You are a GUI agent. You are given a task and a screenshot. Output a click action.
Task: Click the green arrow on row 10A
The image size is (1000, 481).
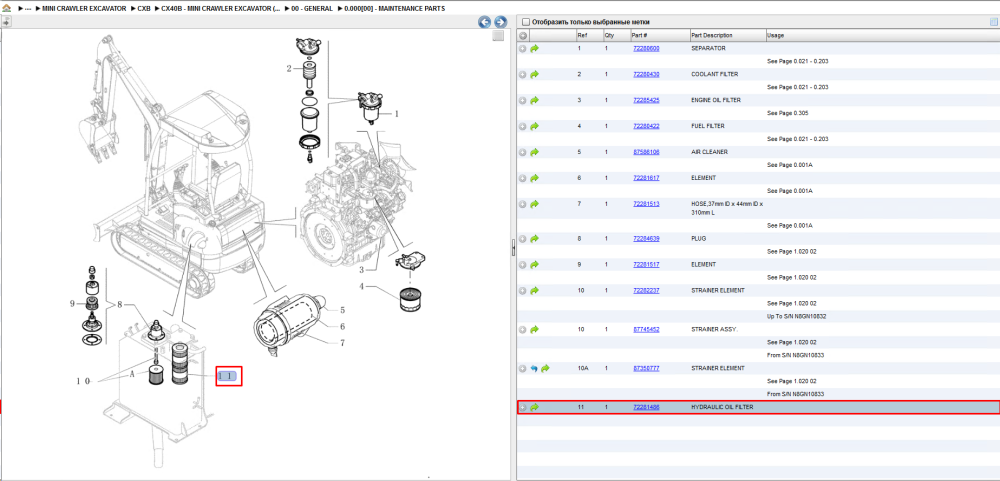(x=545, y=369)
